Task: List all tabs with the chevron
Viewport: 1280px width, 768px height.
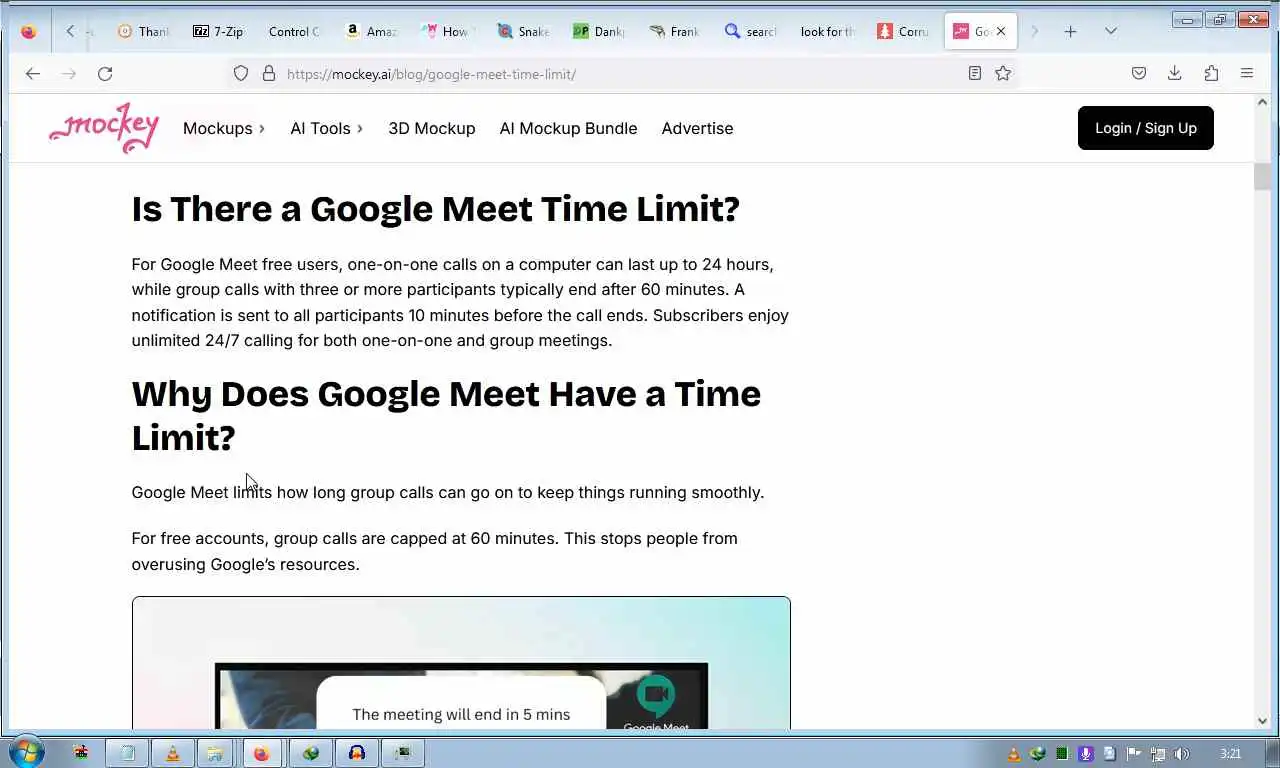Action: click(x=1111, y=31)
